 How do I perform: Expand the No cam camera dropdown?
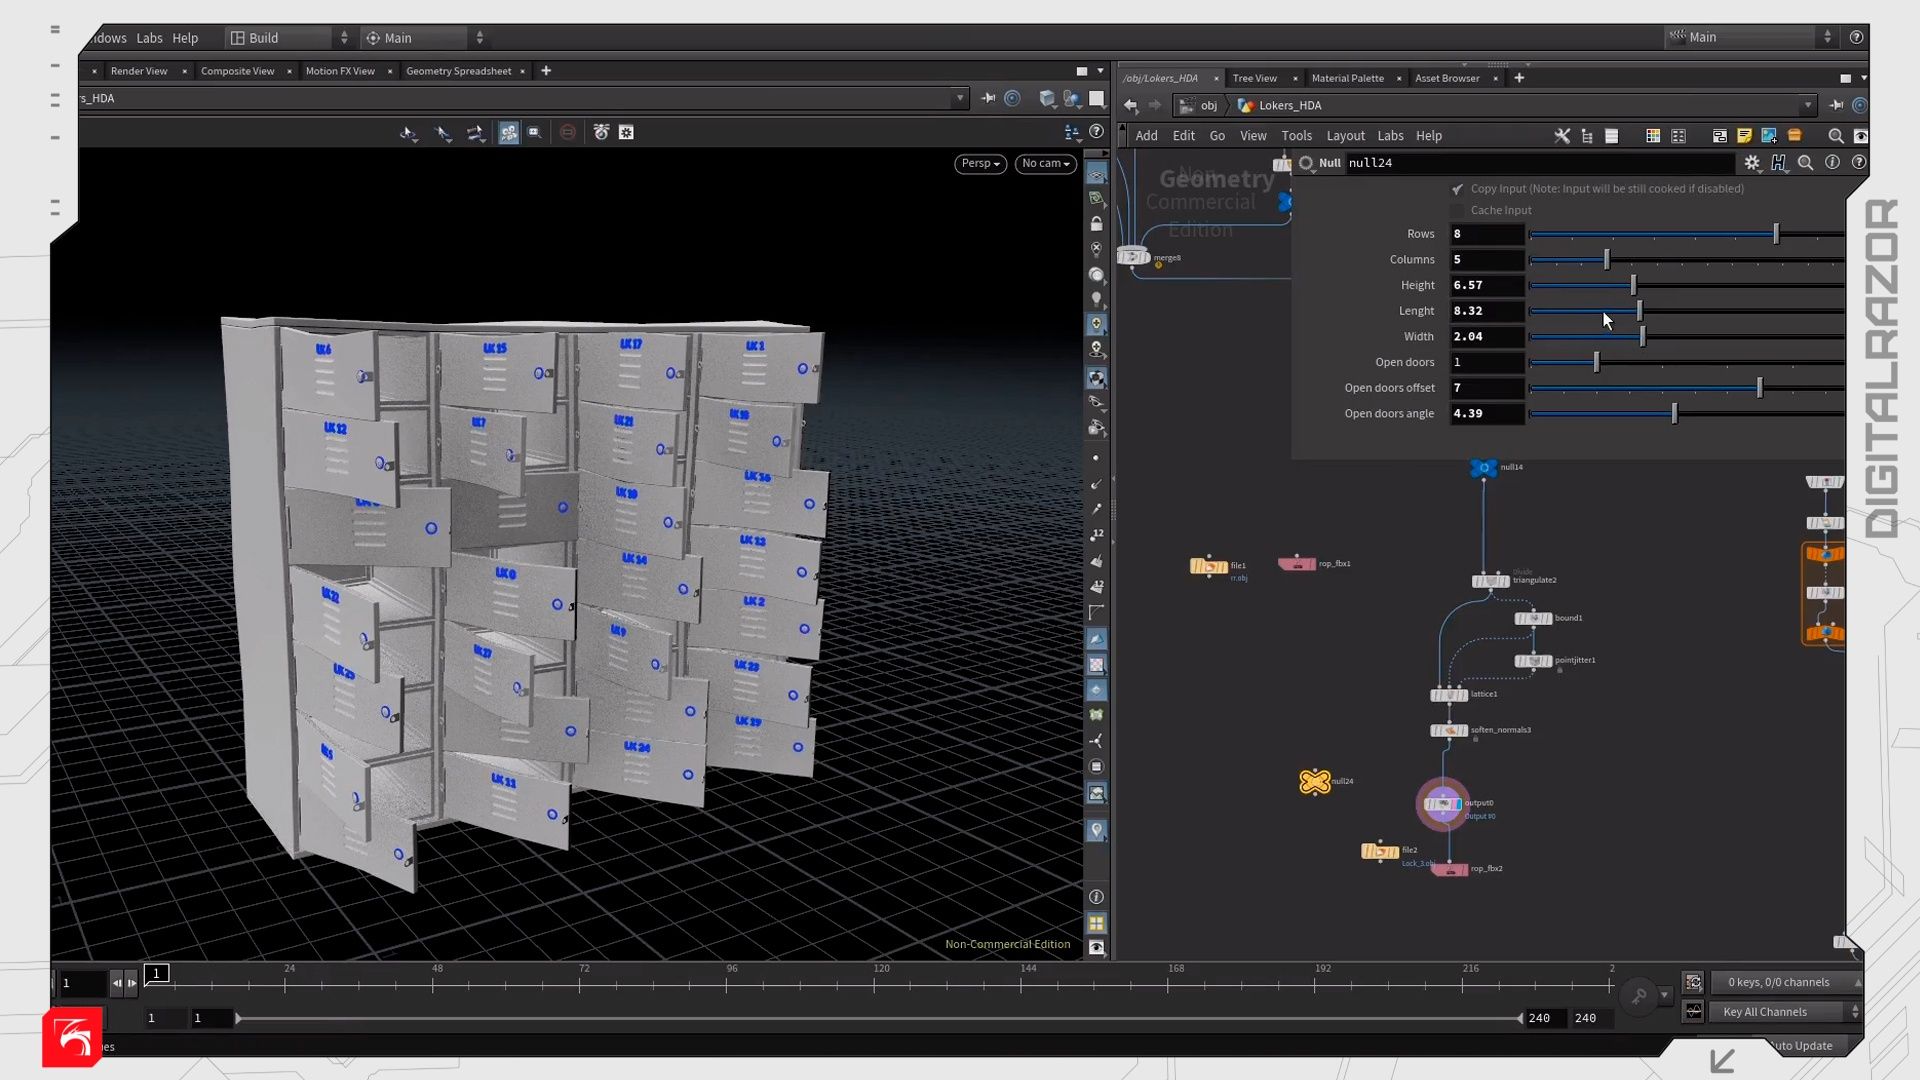pos(1045,163)
